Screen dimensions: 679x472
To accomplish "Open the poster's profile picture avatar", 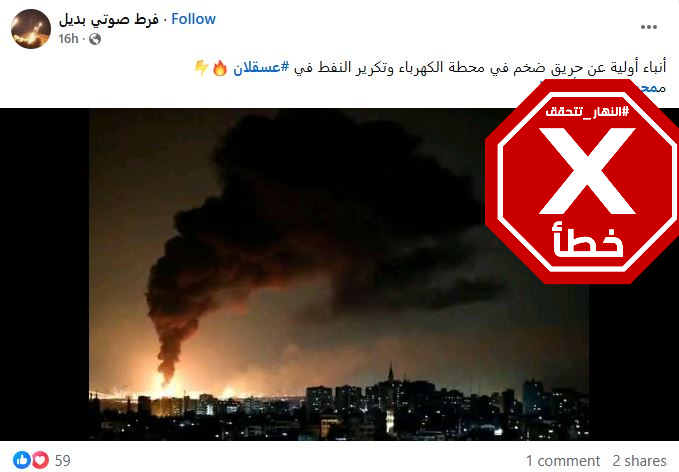I will tap(31, 29).
